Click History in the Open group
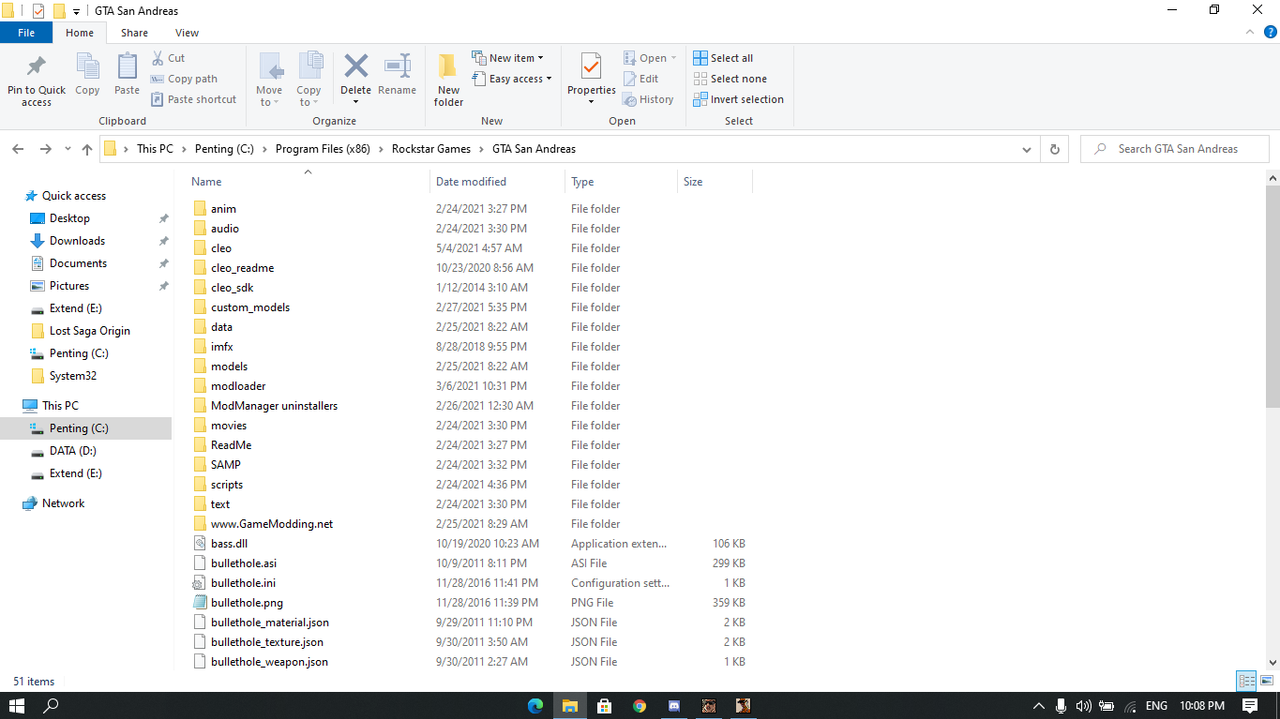This screenshot has height=719, width=1280. 648,99
